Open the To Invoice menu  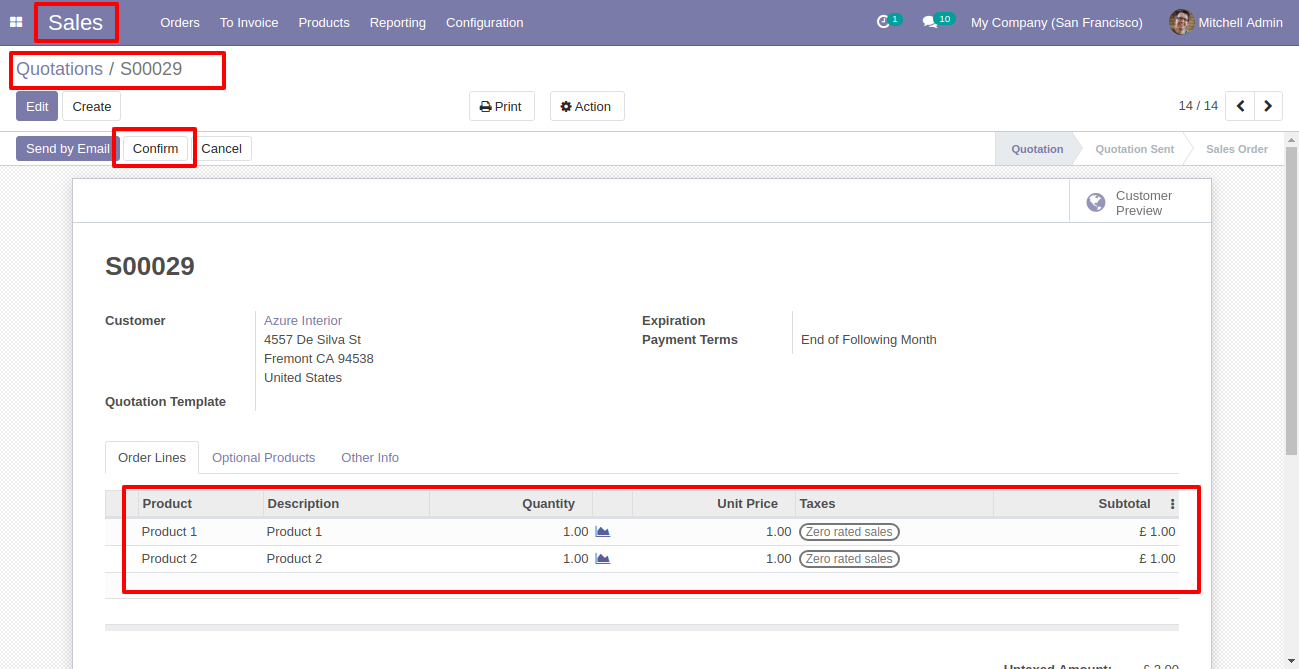point(249,22)
